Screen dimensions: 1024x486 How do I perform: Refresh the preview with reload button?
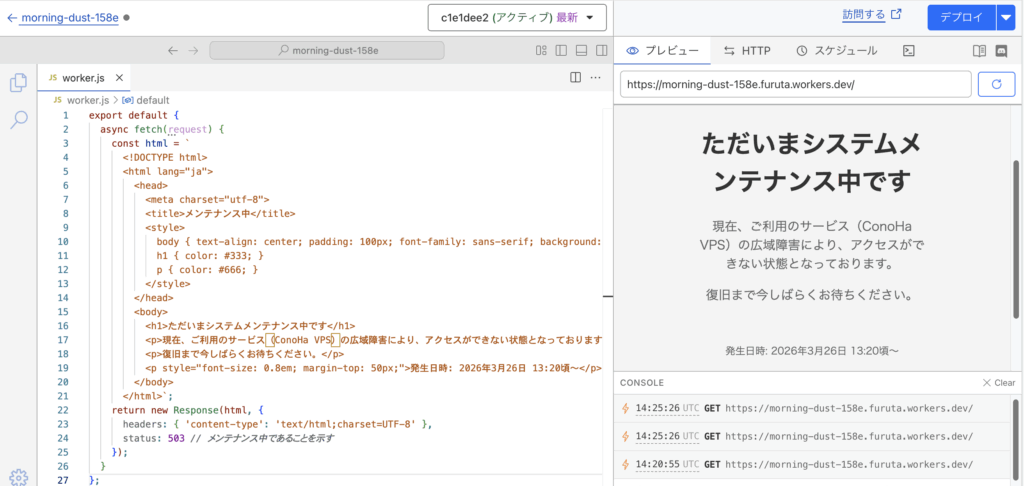996,84
